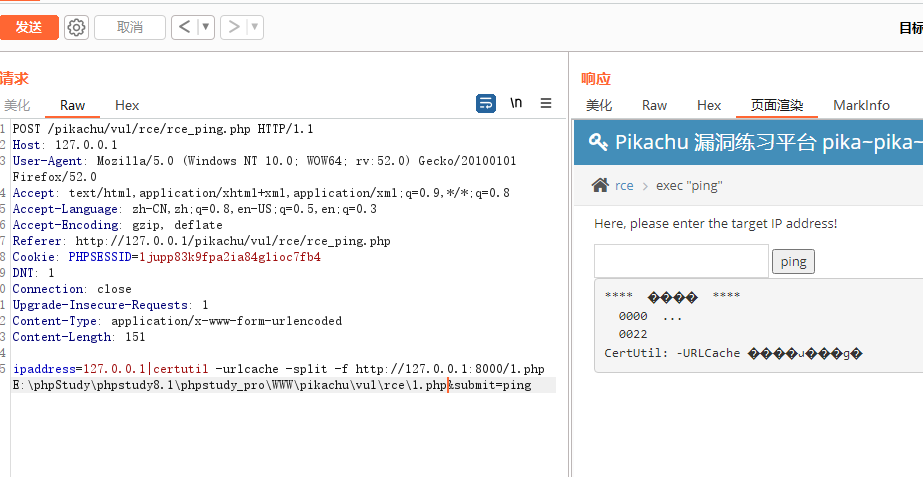Open the back history dropdown arrow
Image resolution: width=923 pixels, height=477 pixels.
click(205, 27)
